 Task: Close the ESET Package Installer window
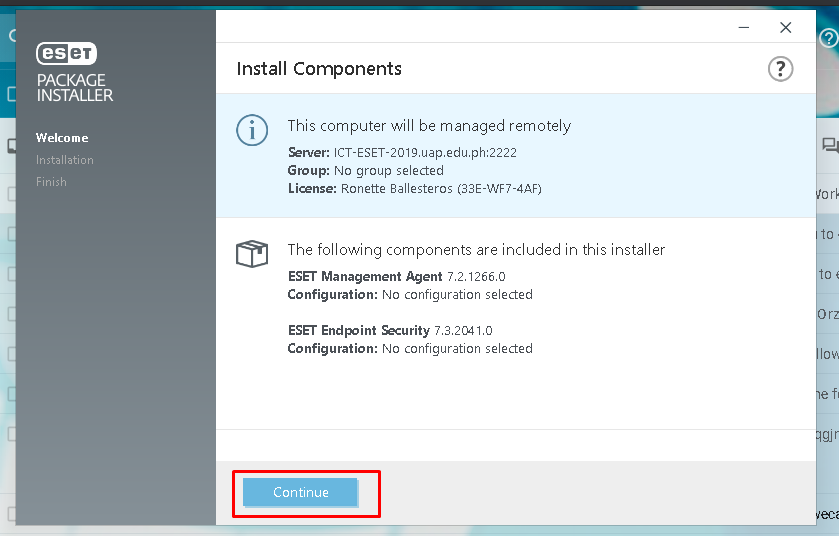tap(785, 27)
